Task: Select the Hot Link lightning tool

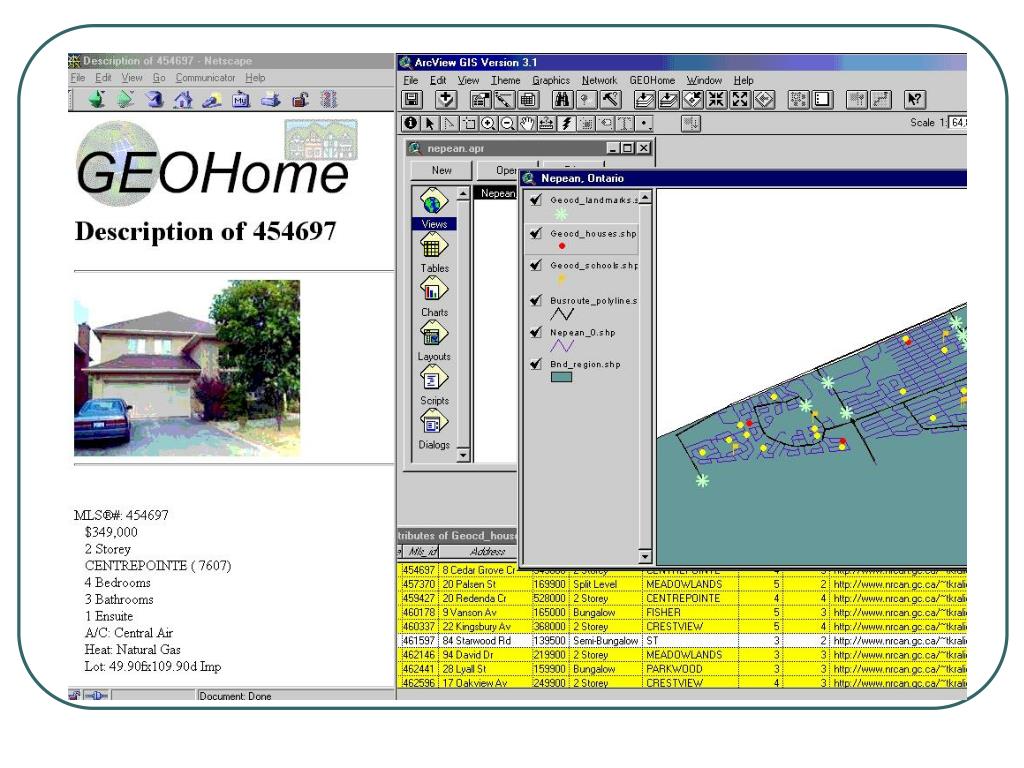Action: coord(566,123)
